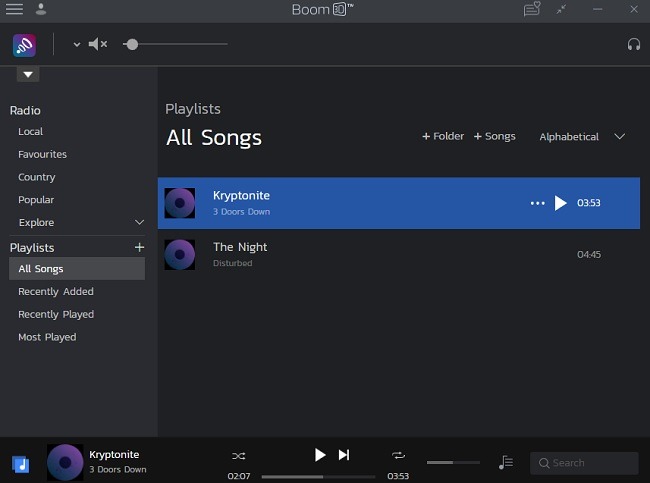This screenshot has height=483, width=650.
Task: Skip to the next track
Action: [x=344, y=455]
